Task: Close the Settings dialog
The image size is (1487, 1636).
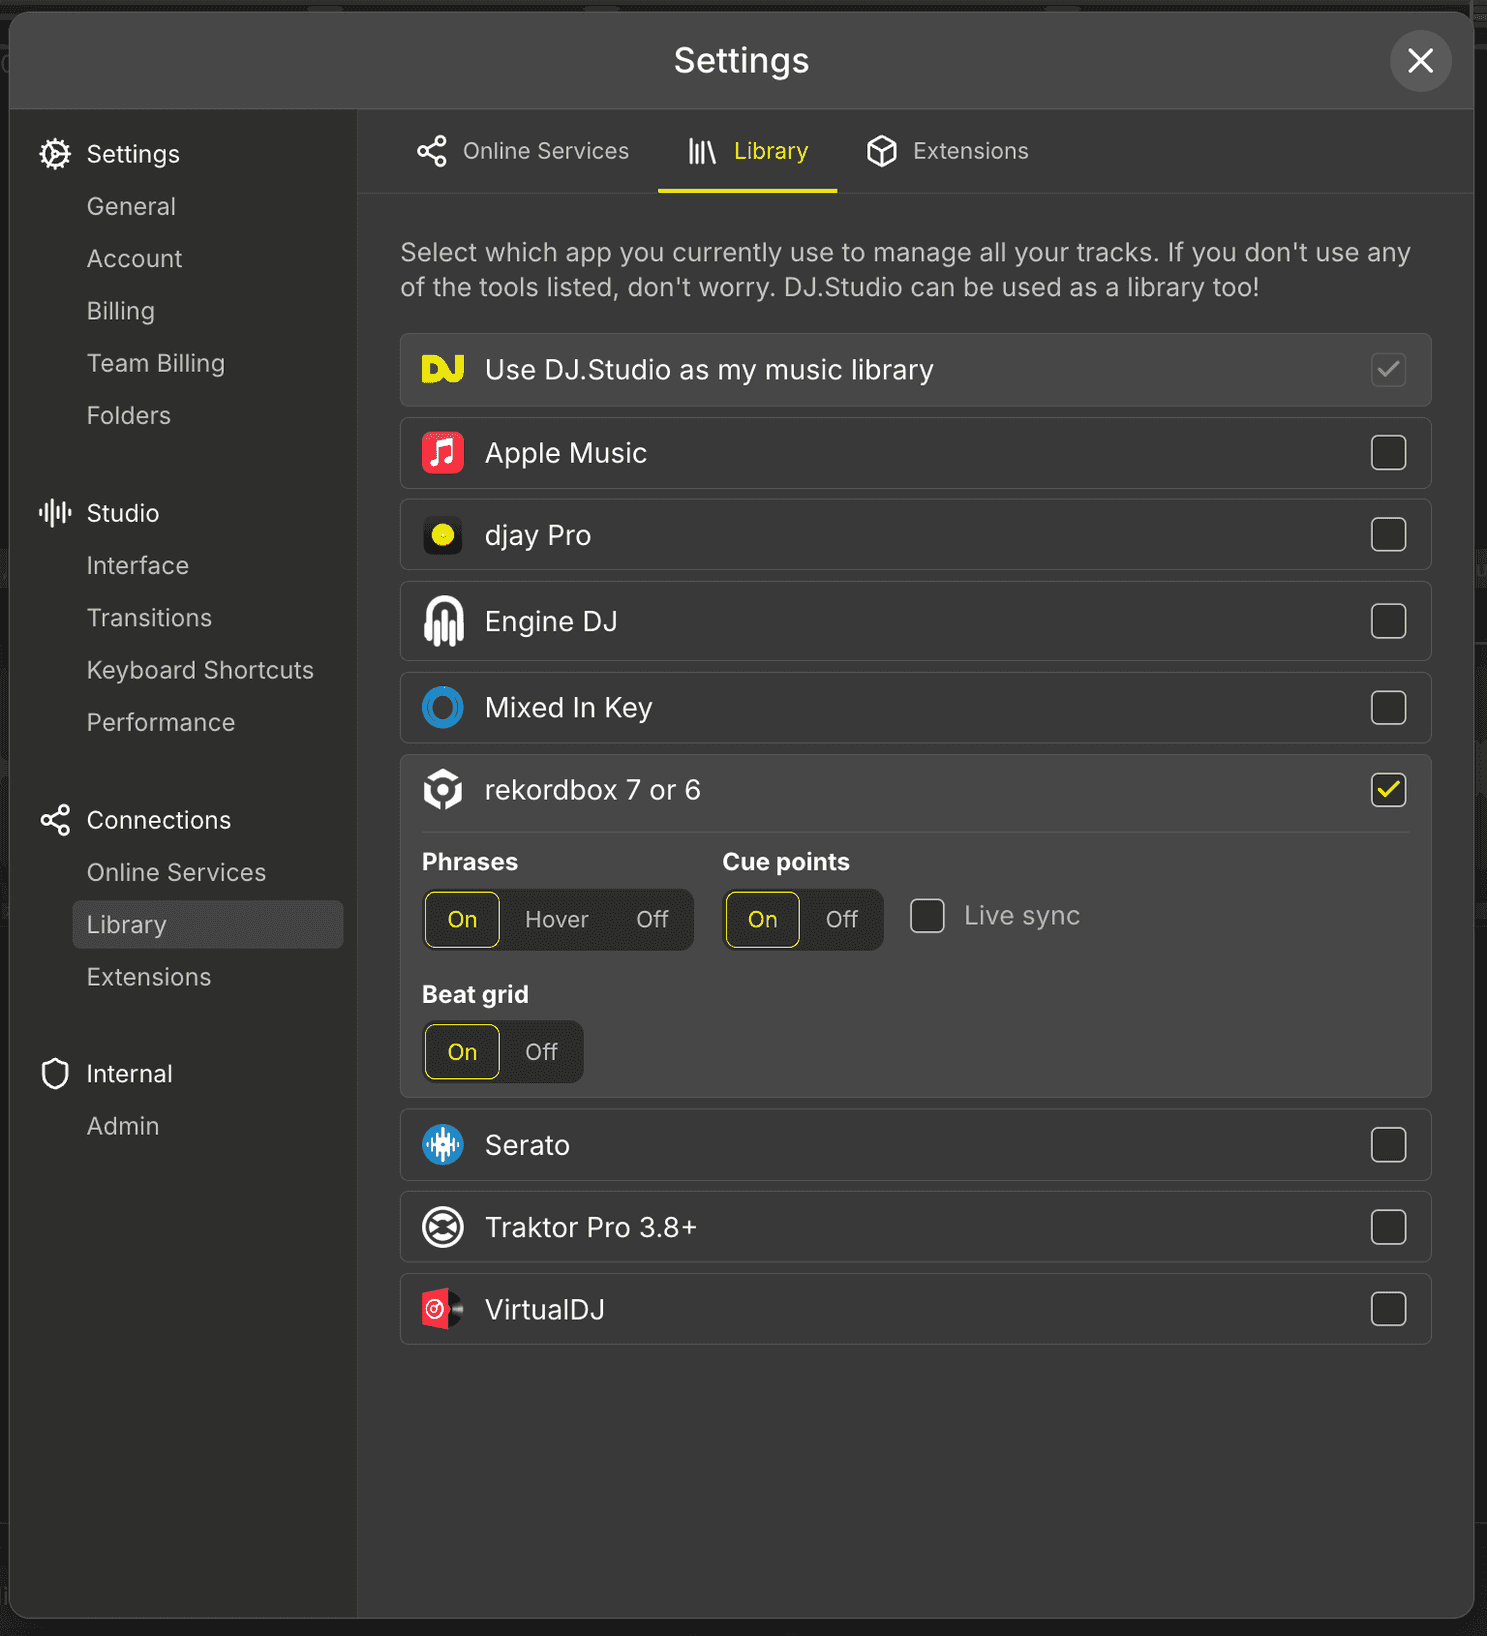Action: [x=1420, y=61]
